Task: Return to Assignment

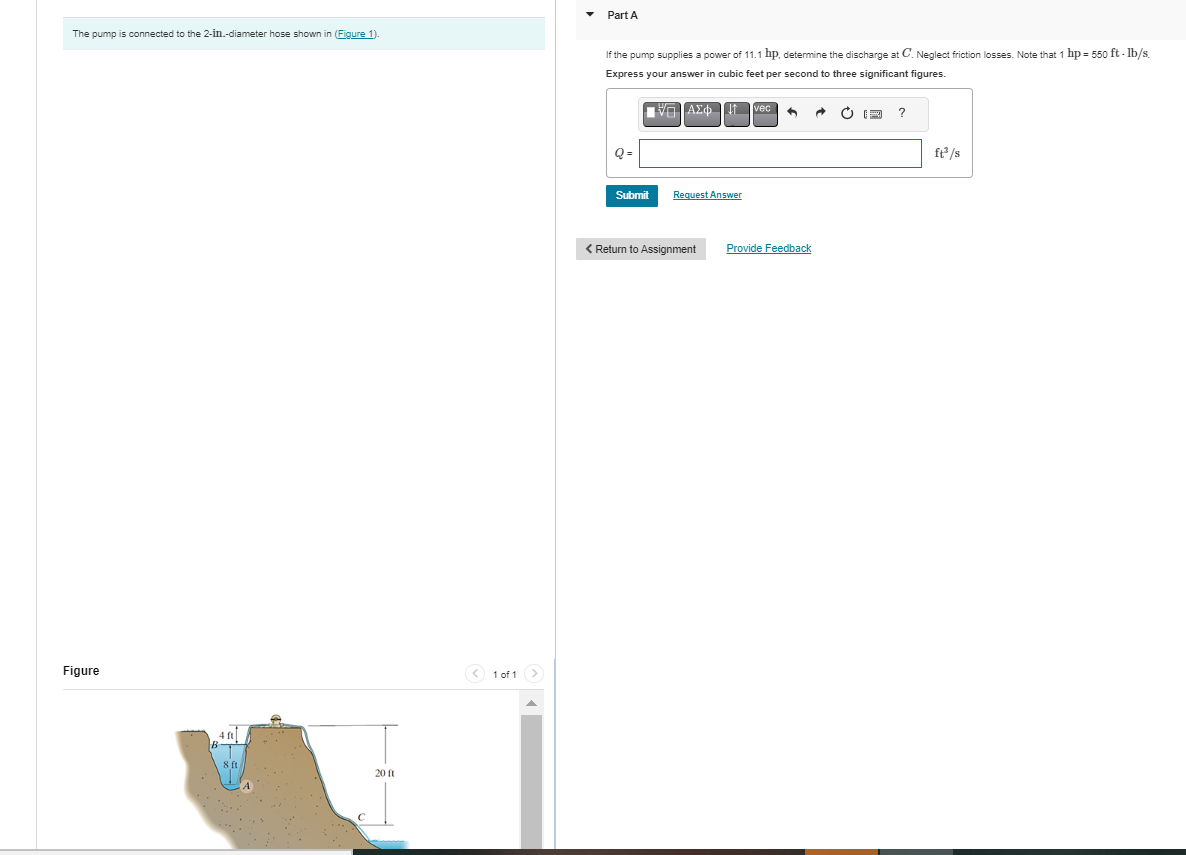Action: coord(641,249)
